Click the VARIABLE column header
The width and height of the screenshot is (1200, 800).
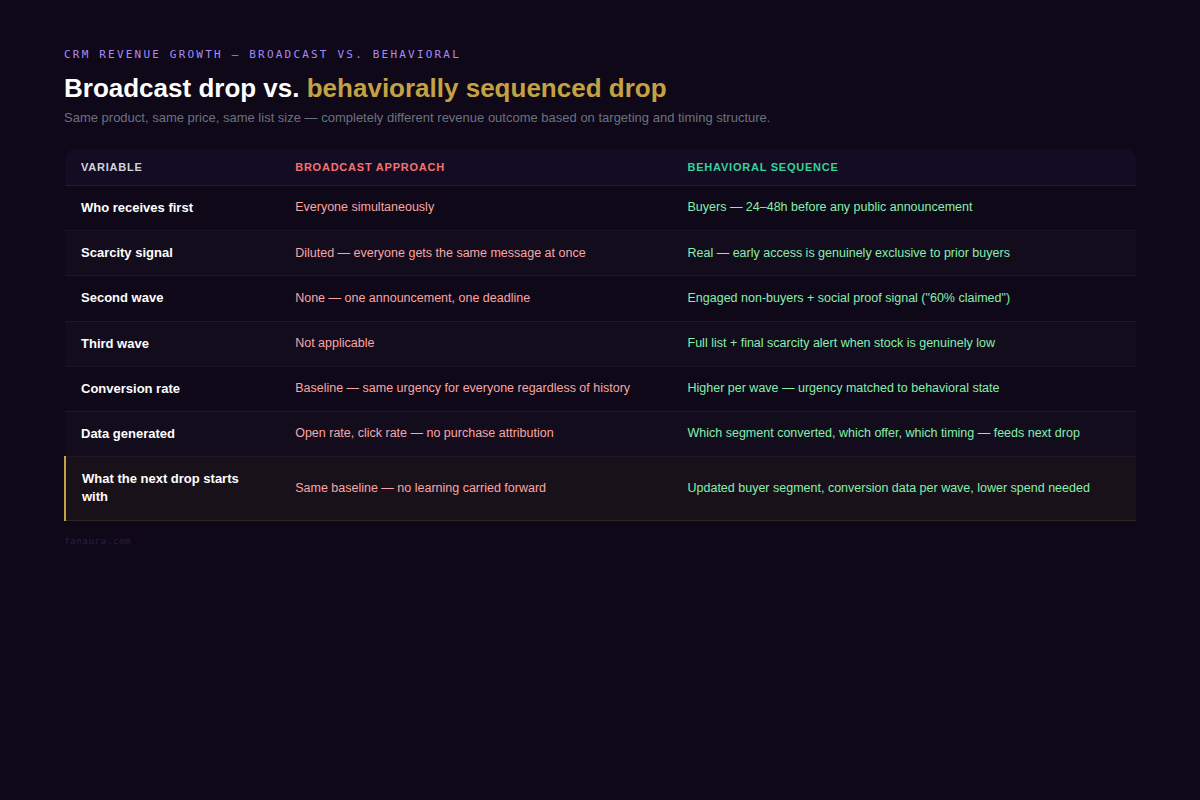pos(111,167)
